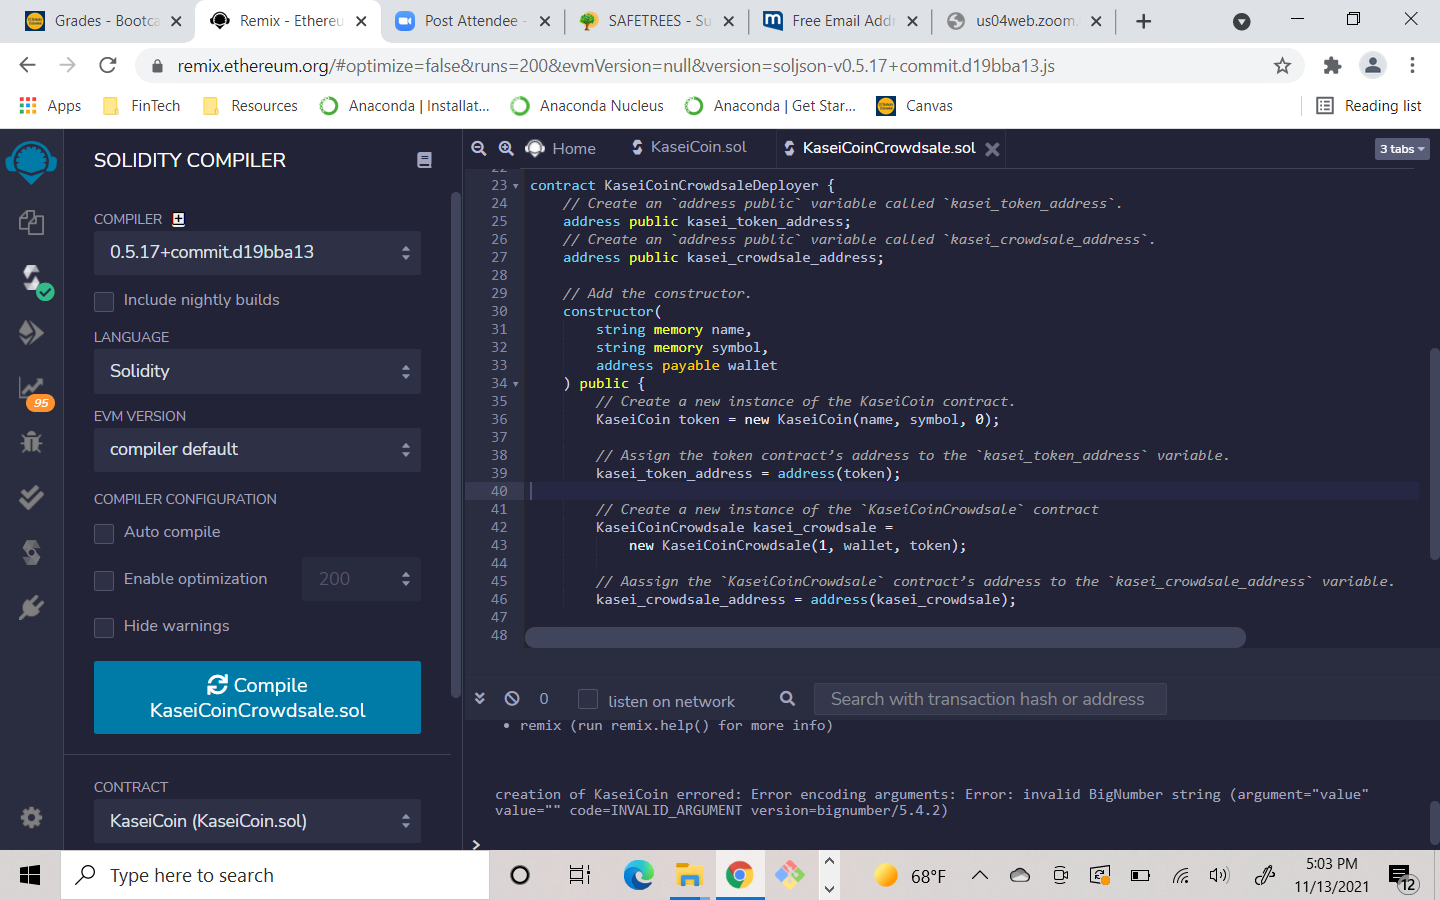Open the Canvas bookmark
Image resolution: width=1440 pixels, height=900 pixels.
[x=915, y=106]
